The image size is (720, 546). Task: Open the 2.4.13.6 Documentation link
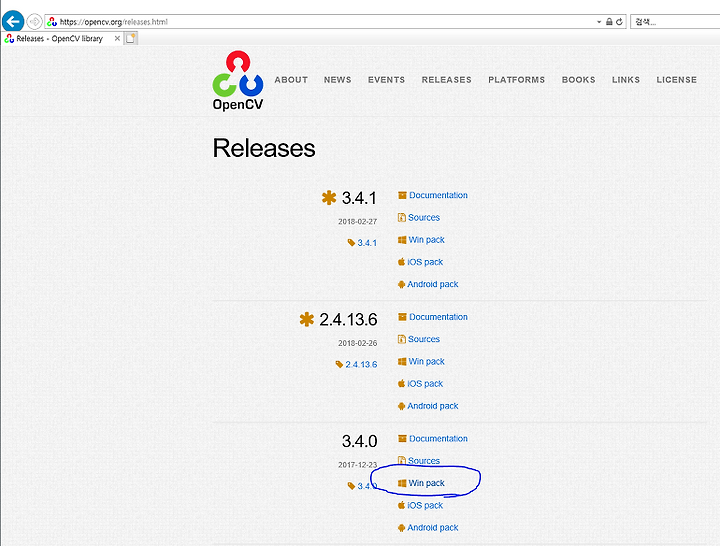click(439, 317)
